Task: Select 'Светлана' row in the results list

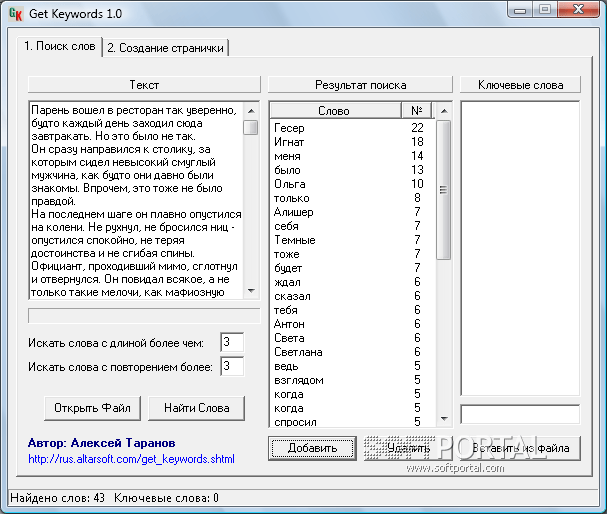Action: pos(298,352)
